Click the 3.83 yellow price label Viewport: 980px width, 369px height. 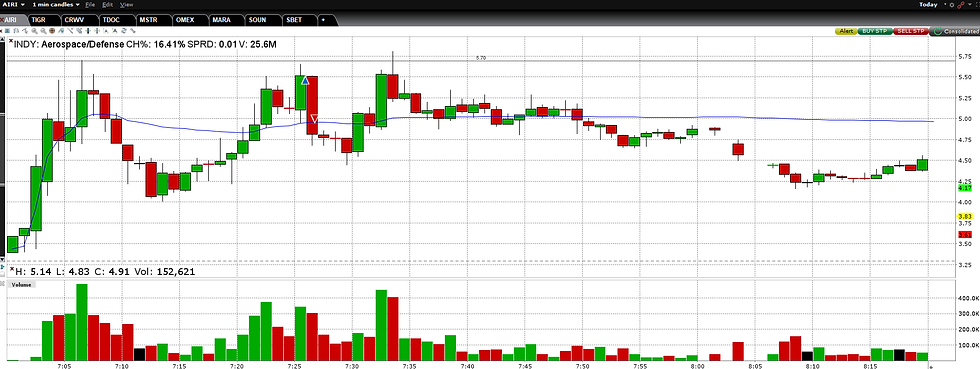(x=964, y=216)
